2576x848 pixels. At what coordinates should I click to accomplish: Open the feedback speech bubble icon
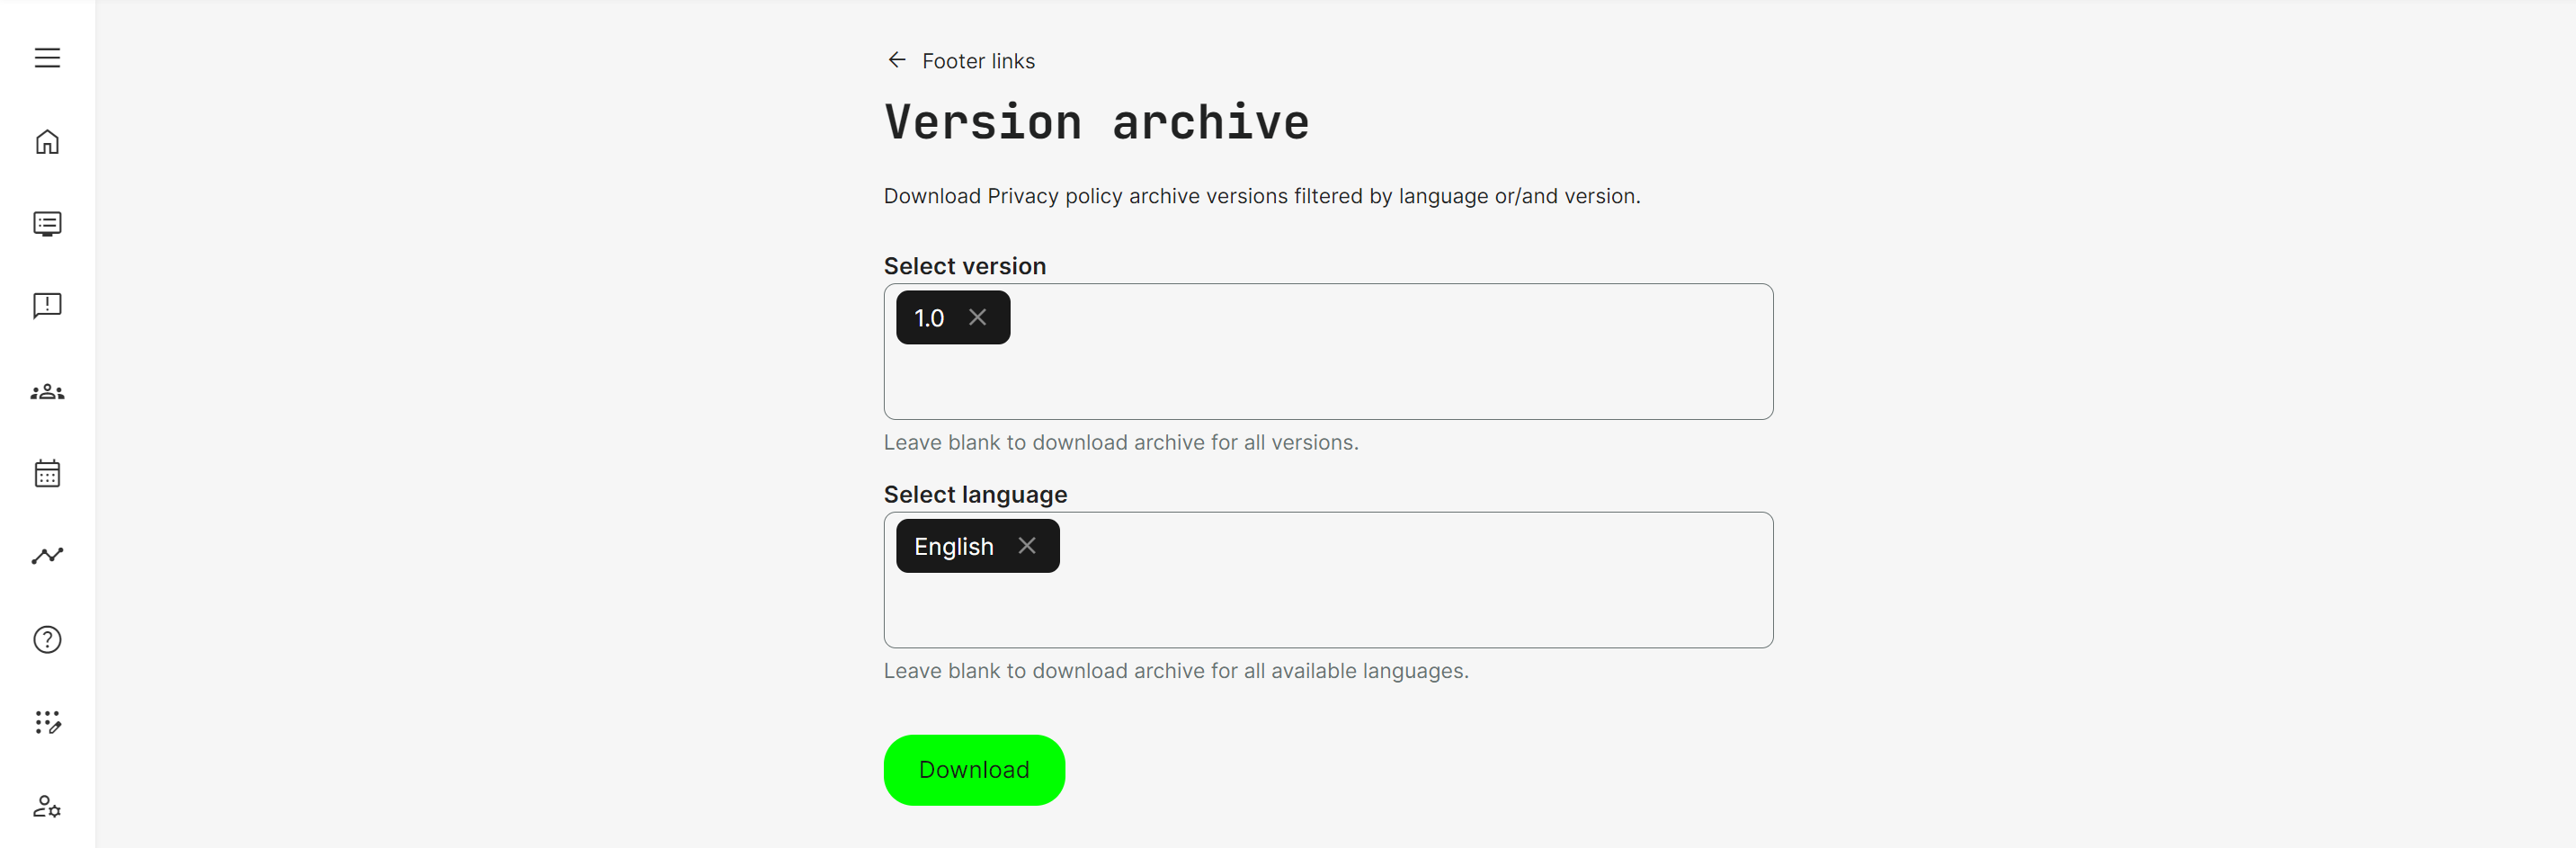[x=47, y=305]
